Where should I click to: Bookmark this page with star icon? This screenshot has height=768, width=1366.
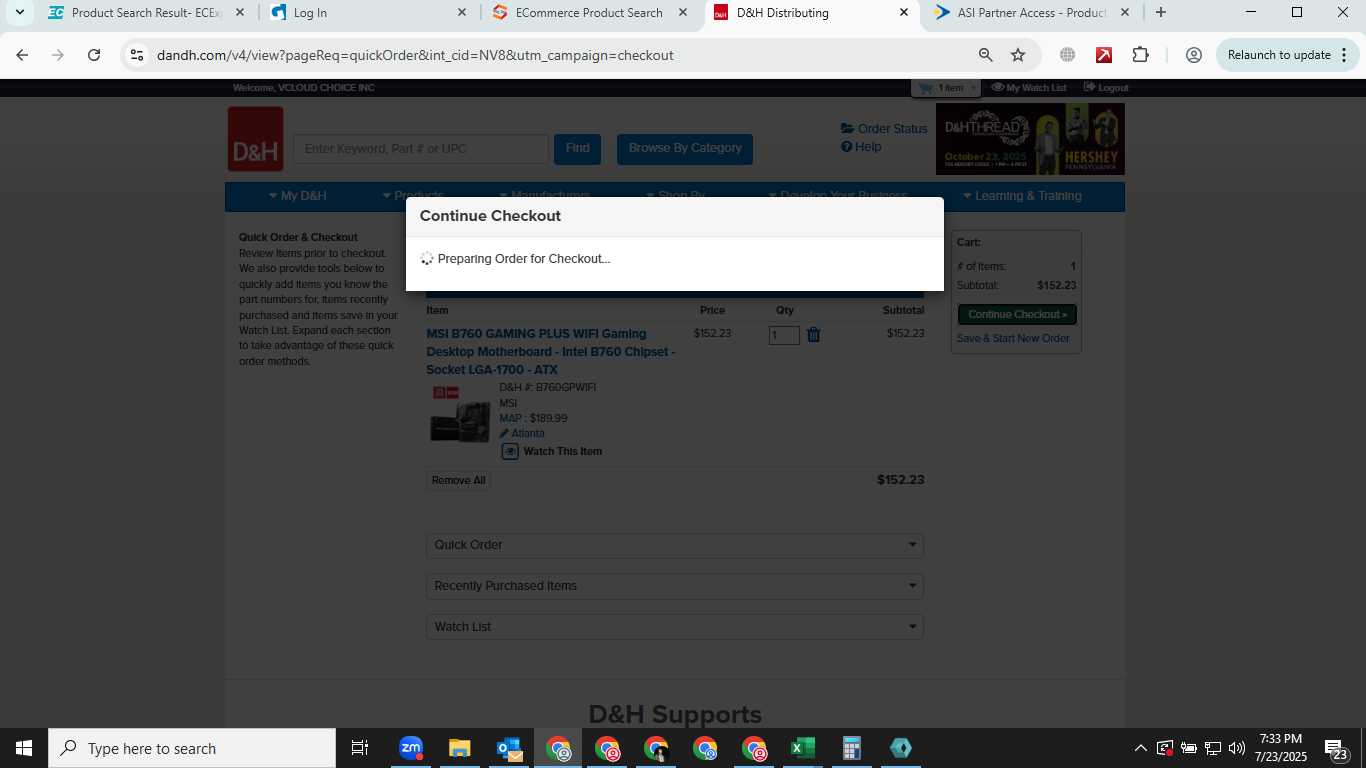coord(1018,55)
